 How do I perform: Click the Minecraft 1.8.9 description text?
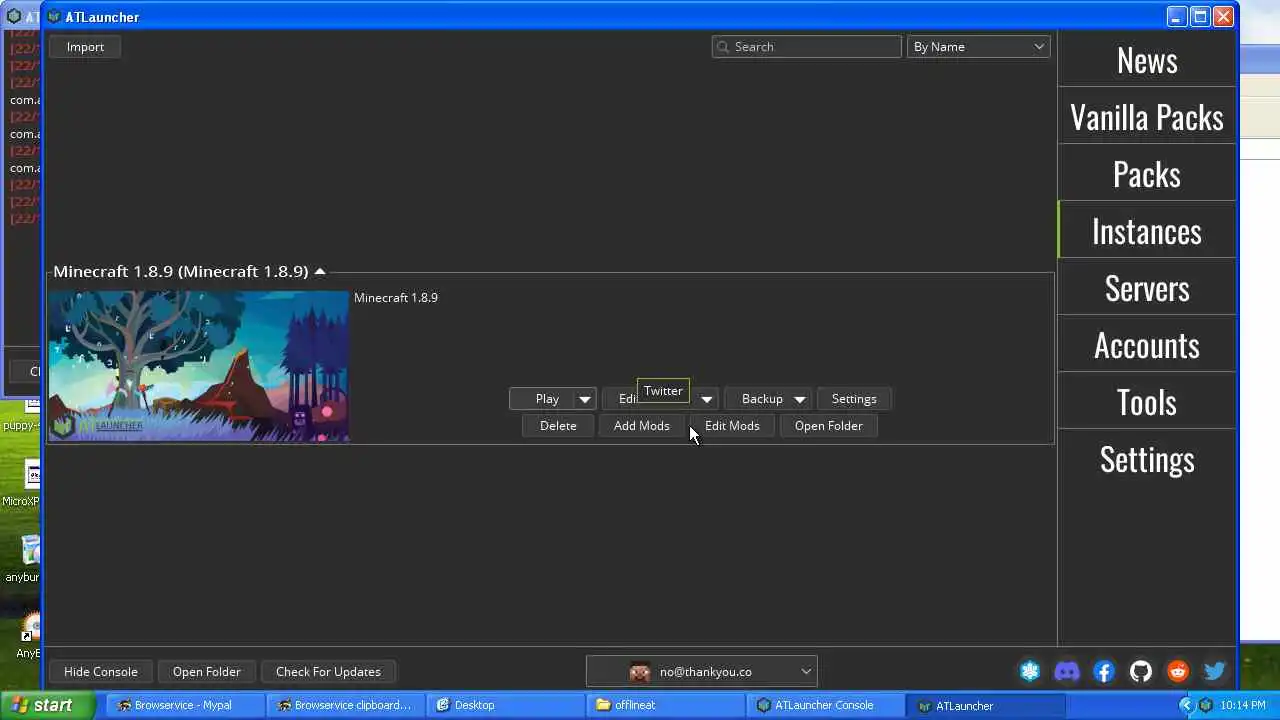pyautogui.click(x=396, y=297)
